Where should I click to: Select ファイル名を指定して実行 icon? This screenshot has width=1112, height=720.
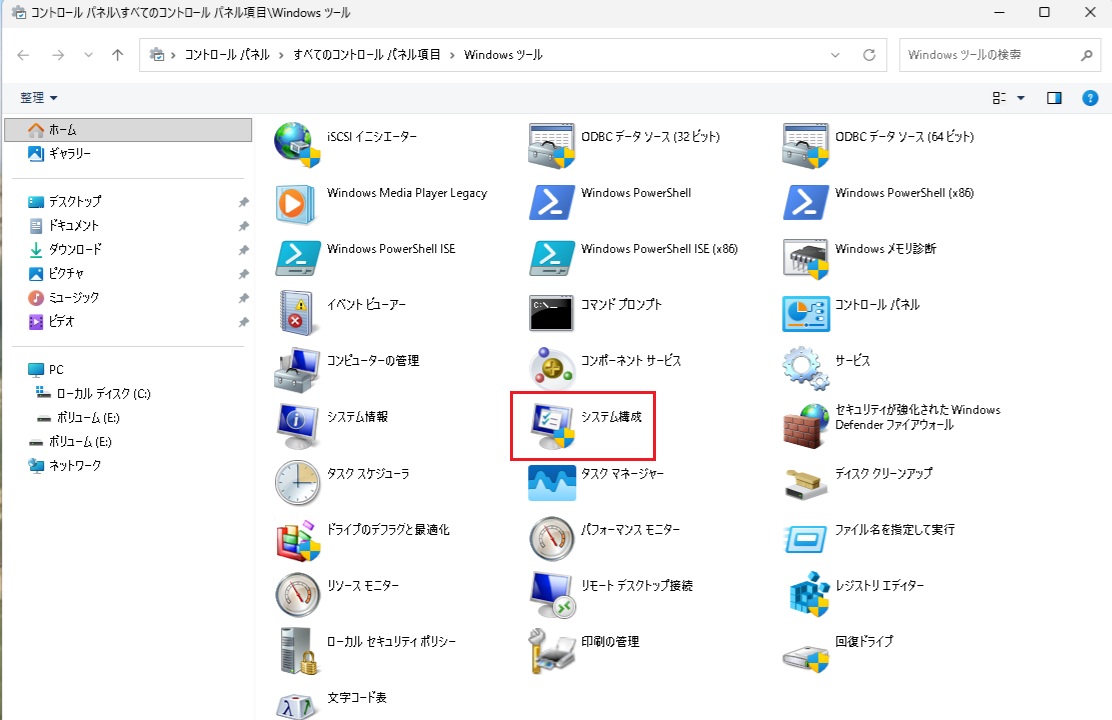pos(806,539)
